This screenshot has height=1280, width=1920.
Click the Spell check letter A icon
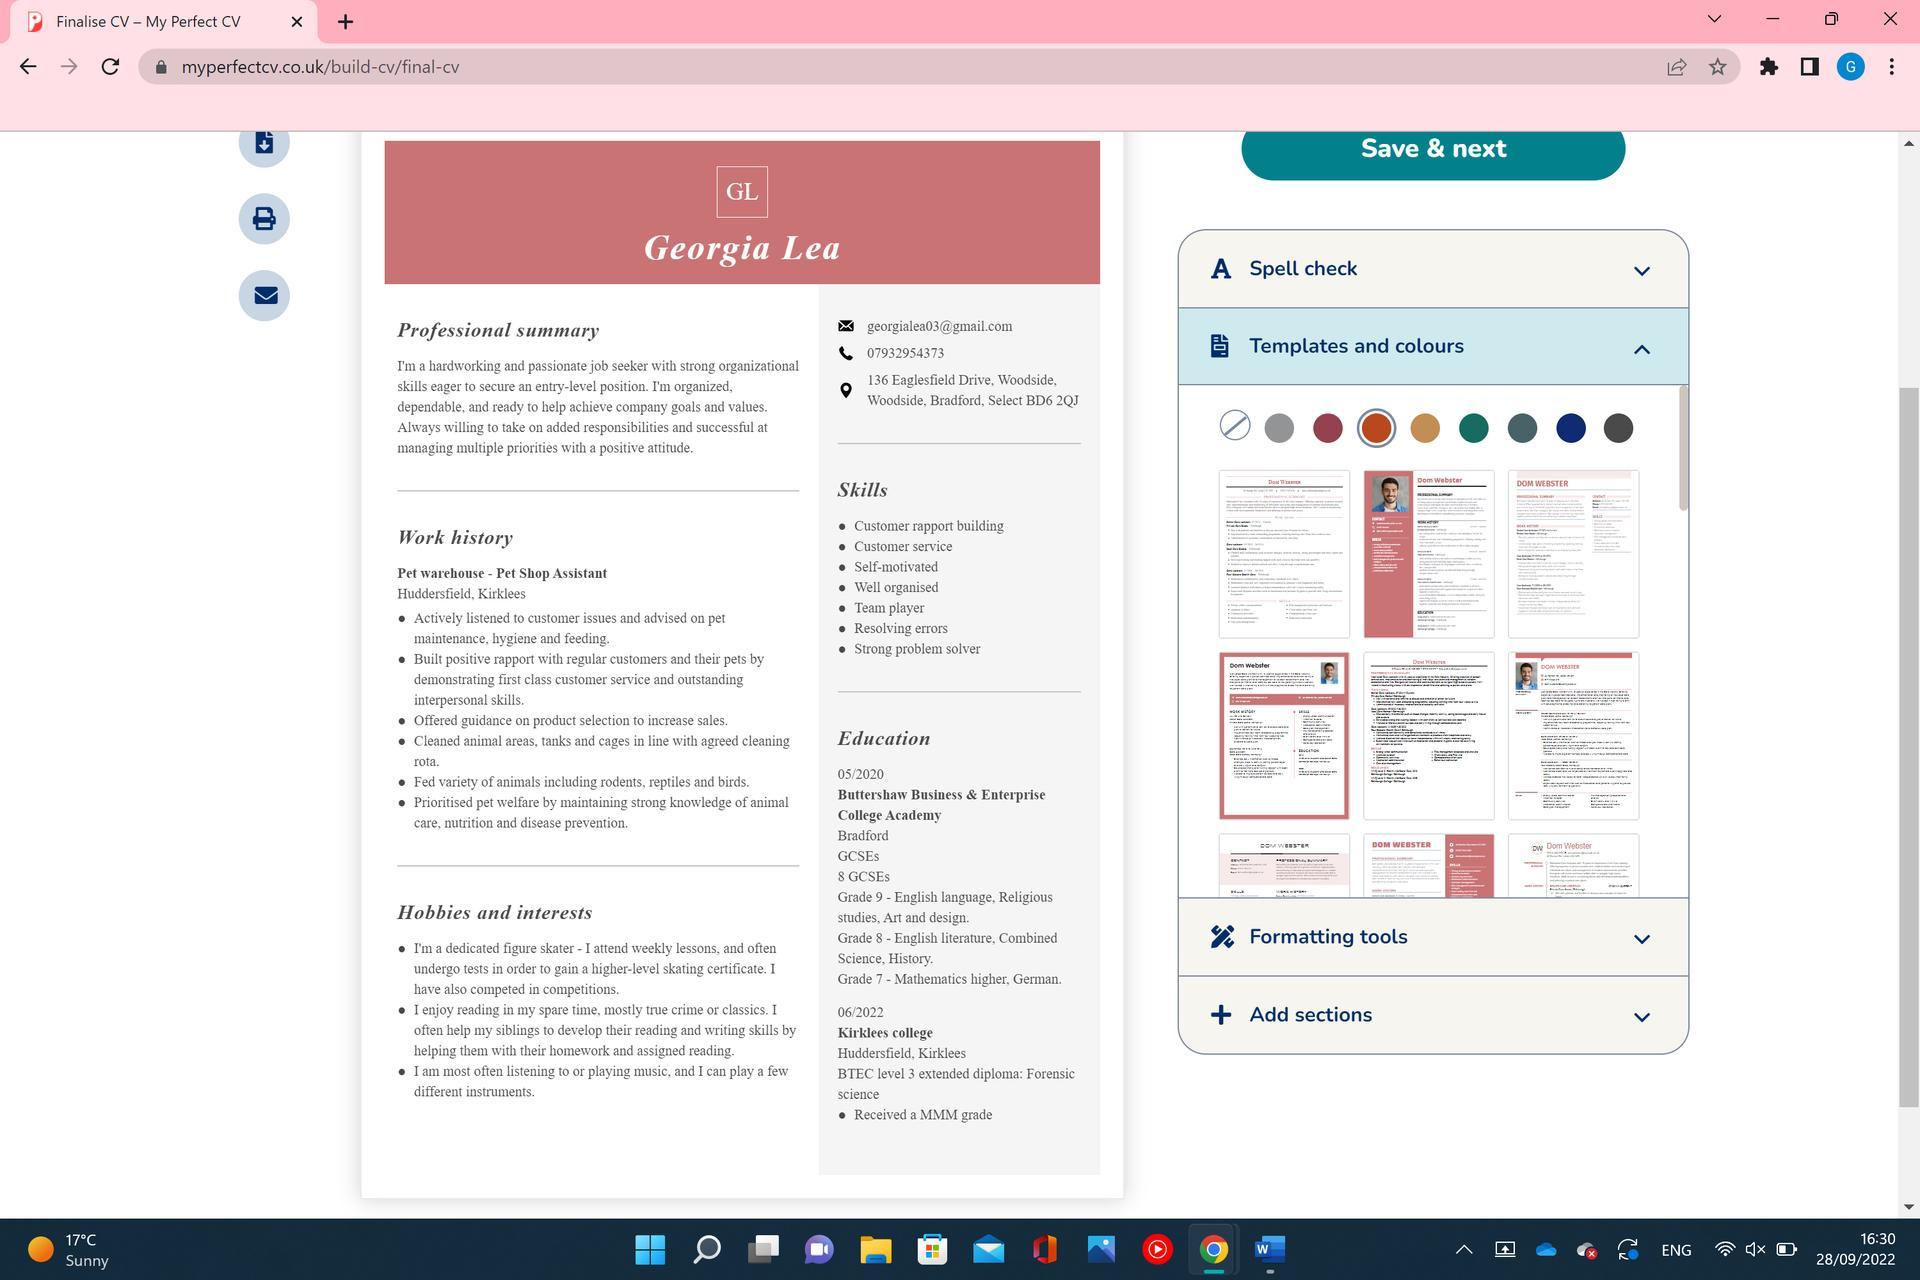(1220, 269)
